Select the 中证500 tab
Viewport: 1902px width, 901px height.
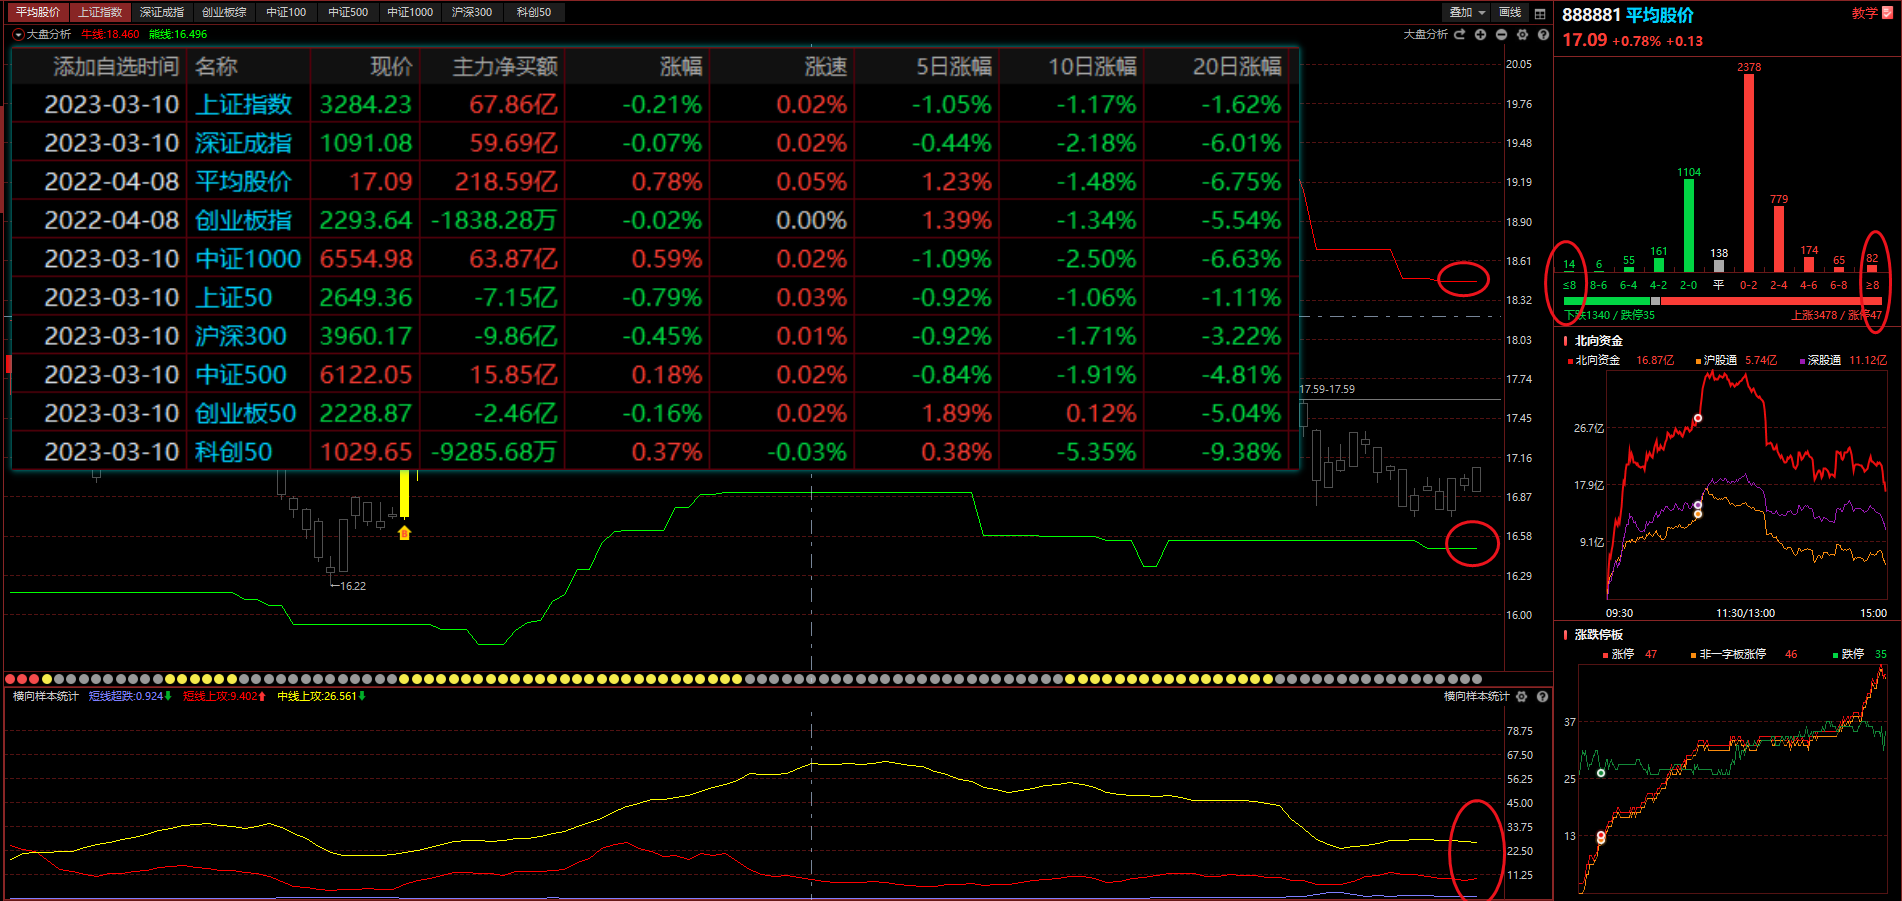point(348,12)
